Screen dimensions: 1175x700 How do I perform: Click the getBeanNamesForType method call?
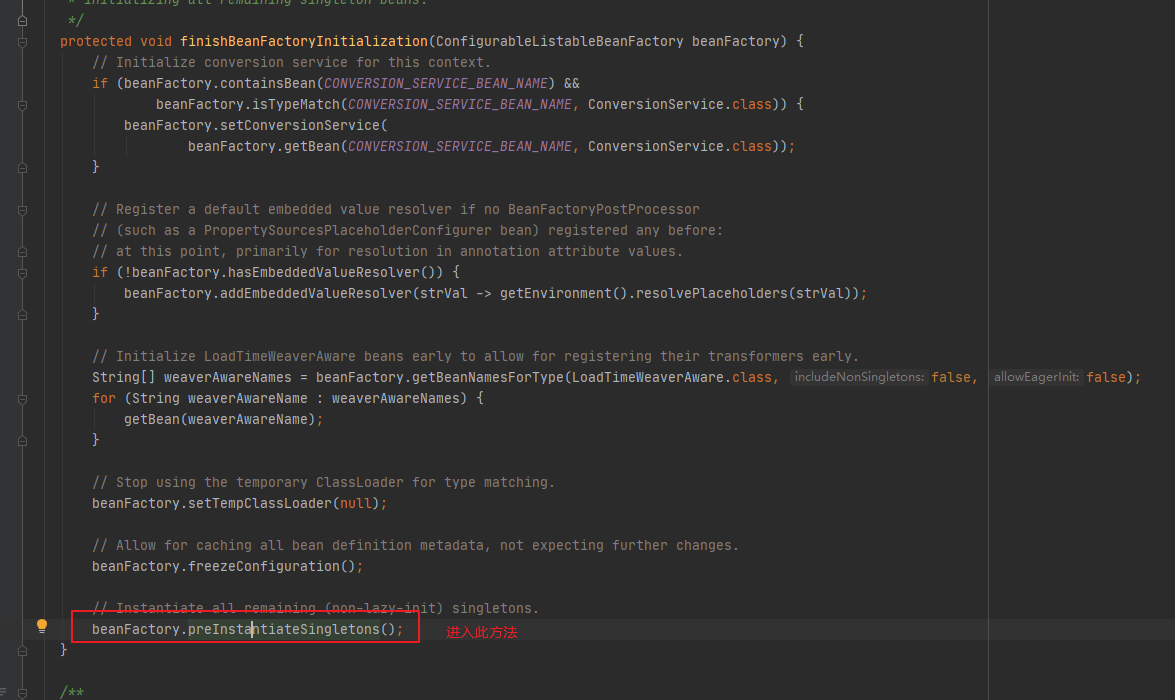(x=488, y=377)
